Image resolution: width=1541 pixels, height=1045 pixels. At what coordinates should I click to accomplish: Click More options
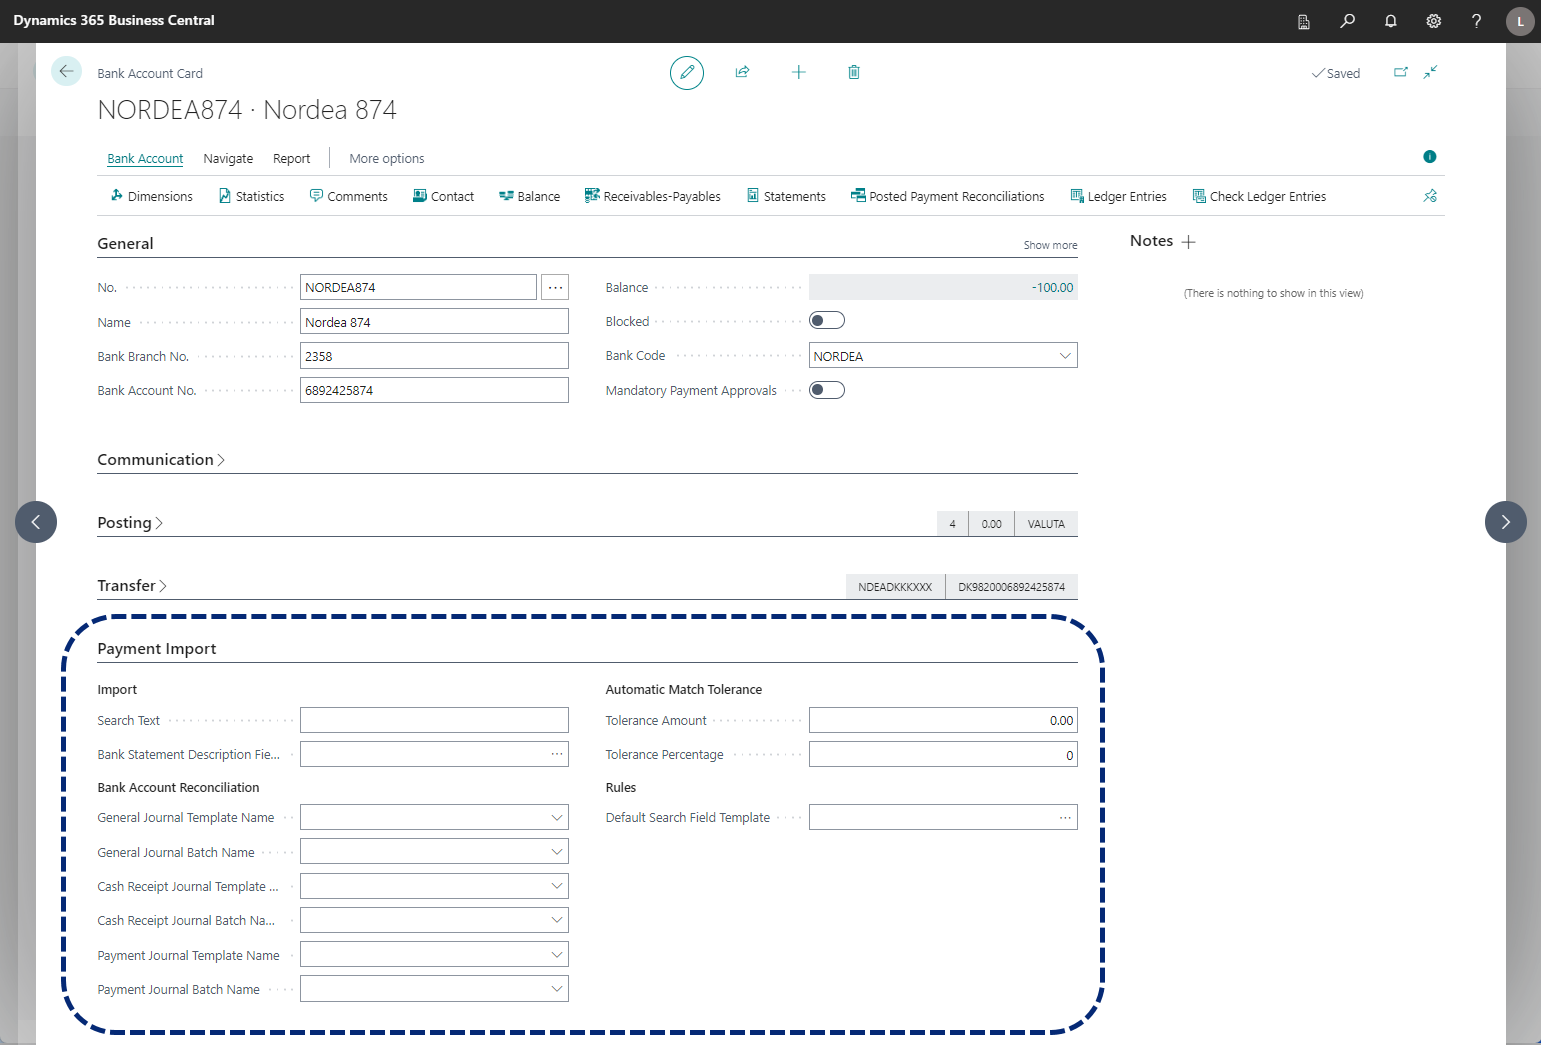pyautogui.click(x=387, y=158)
